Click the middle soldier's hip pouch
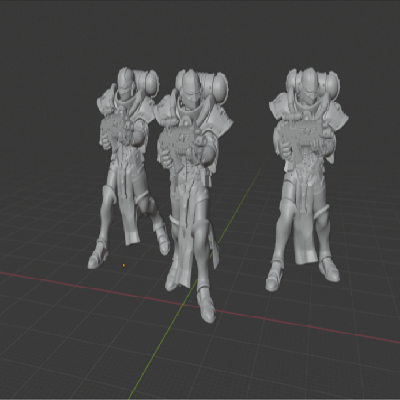This screenshot has height=400, width=400. [208, 178]
